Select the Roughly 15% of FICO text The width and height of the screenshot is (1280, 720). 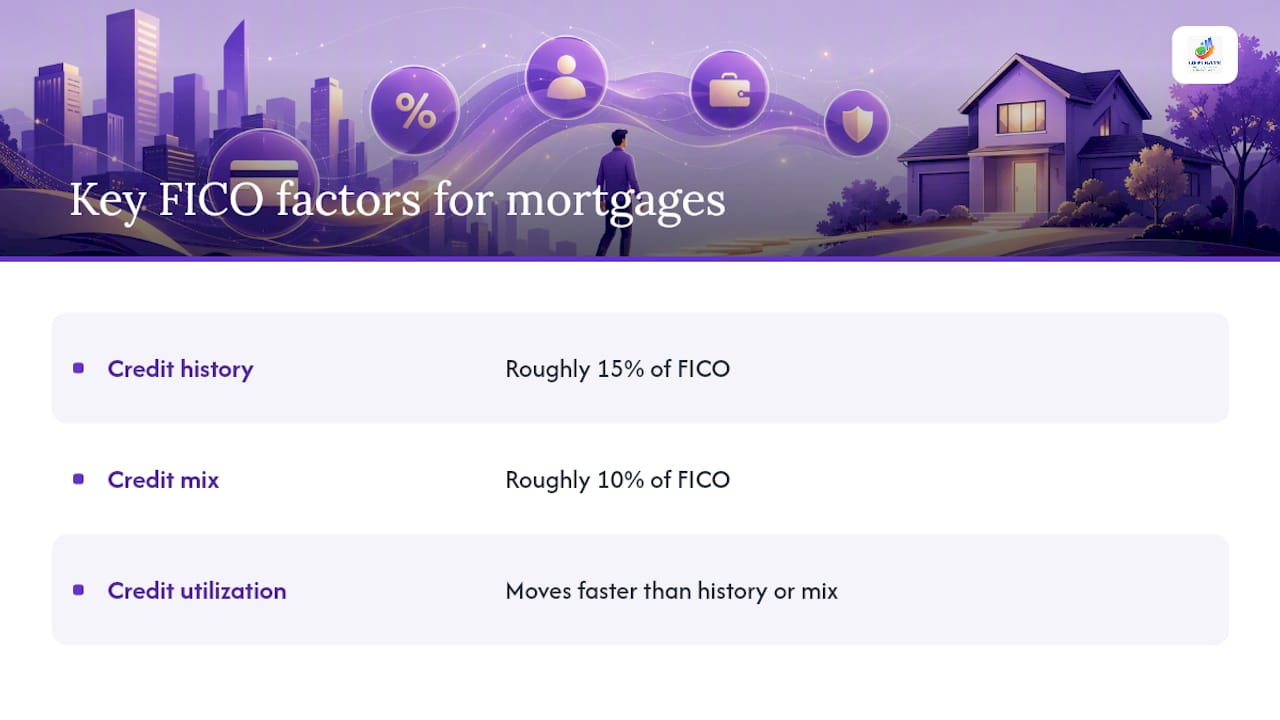tap(618, 369)
